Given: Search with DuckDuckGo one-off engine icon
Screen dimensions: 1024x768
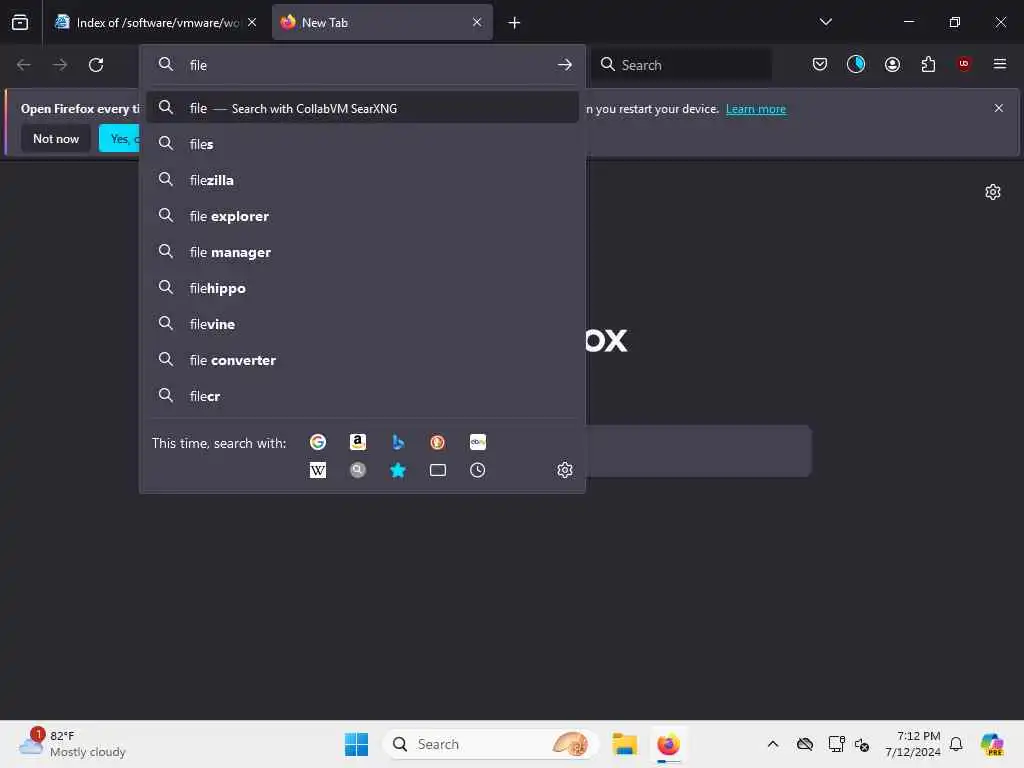Looking at the screenshot, I should [x=438, y=442].
